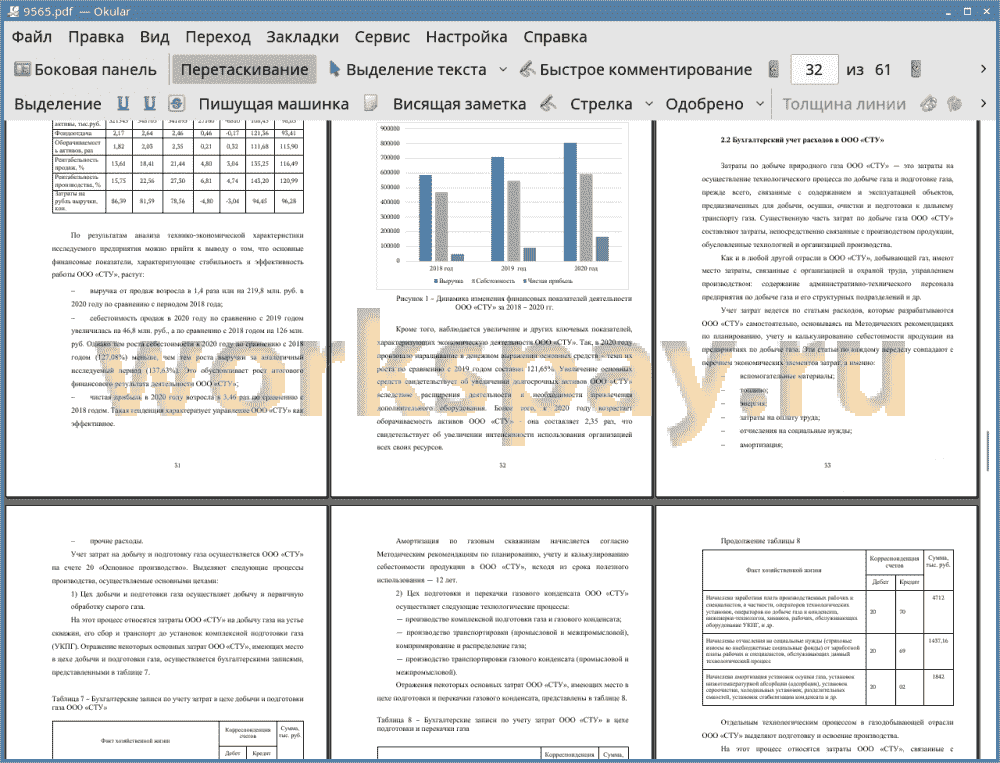Open the Настройка menu
Image resolution: width=1000 pixels, height=763 pixels.
coord(466,36)
